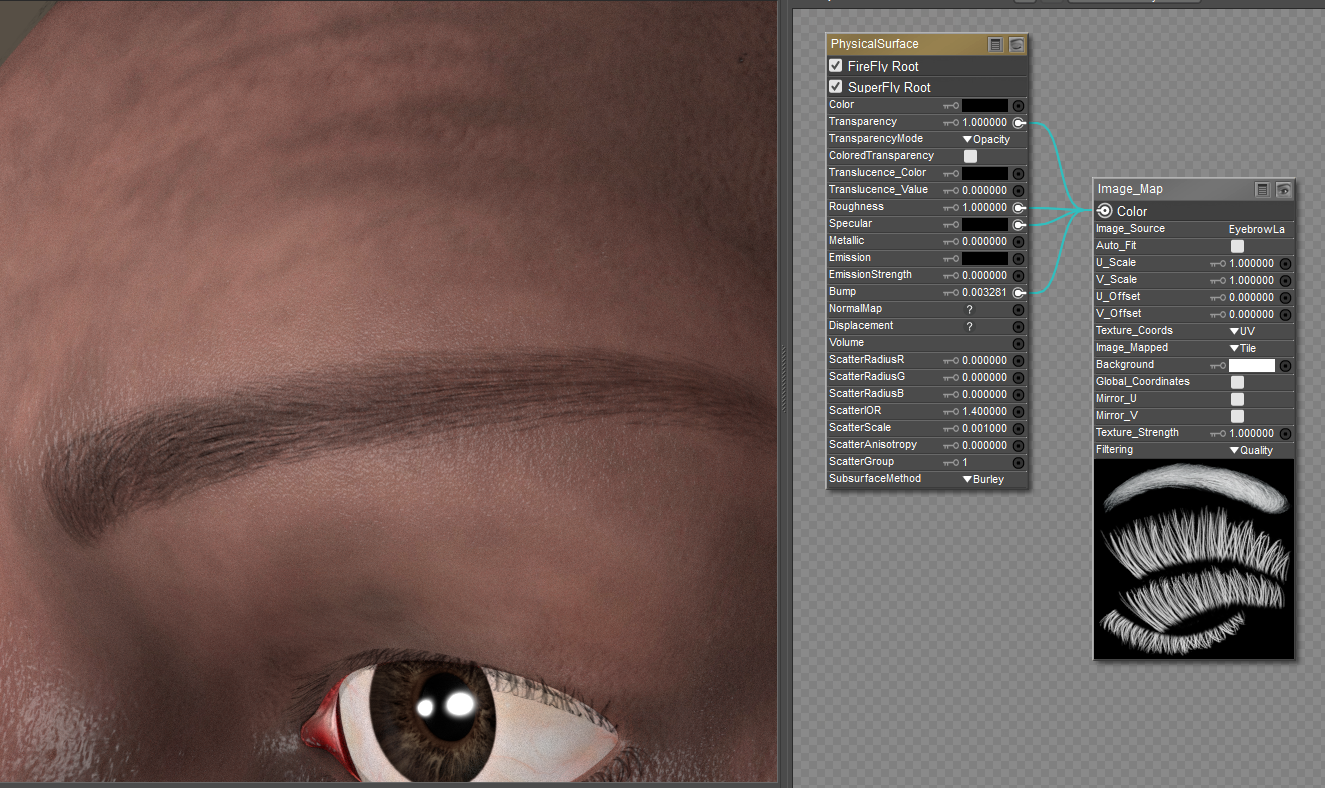Click the eyebrow texture preview thumbnail
The width and height of the screenshot is (1325, 788).
coord(1193,559)
